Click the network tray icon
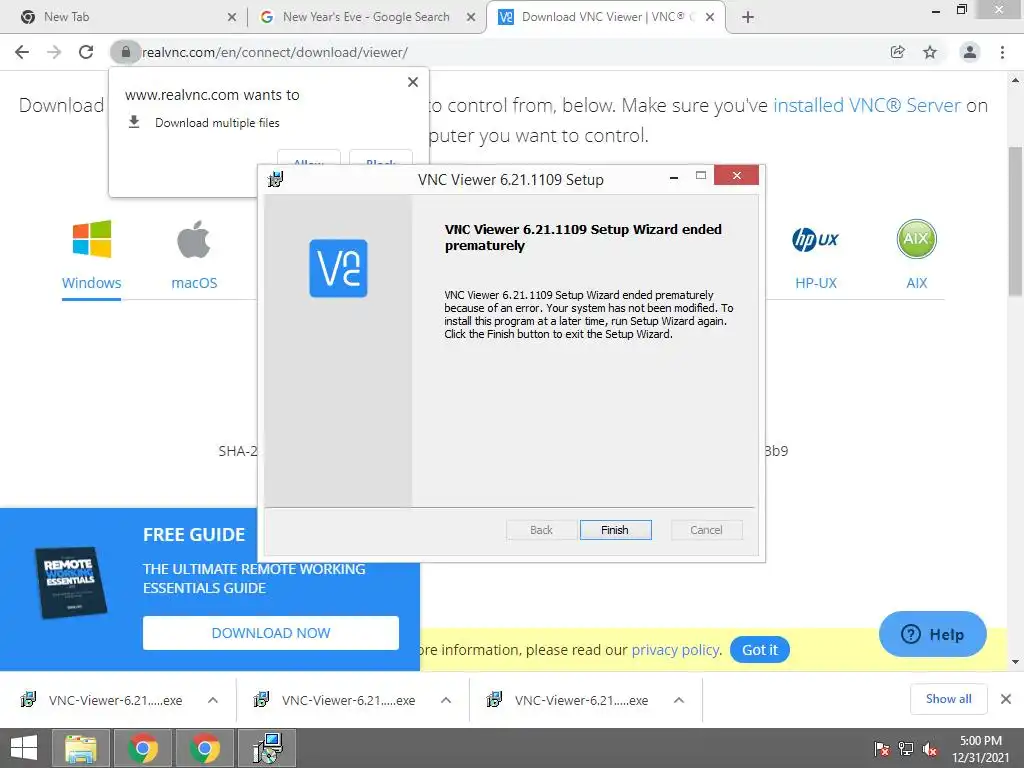The height and width of the screenshot is (768, 1024). click(906, 749)
